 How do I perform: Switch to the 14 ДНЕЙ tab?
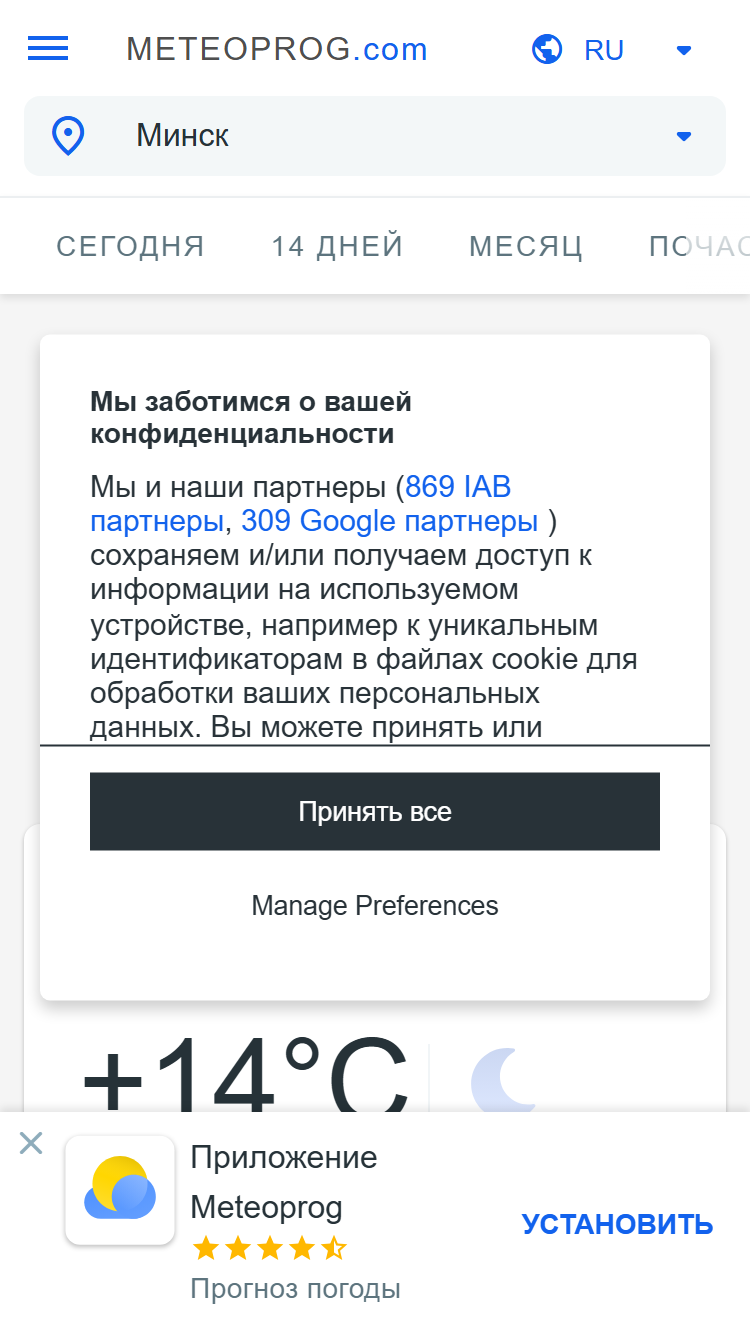coord(338,246)
